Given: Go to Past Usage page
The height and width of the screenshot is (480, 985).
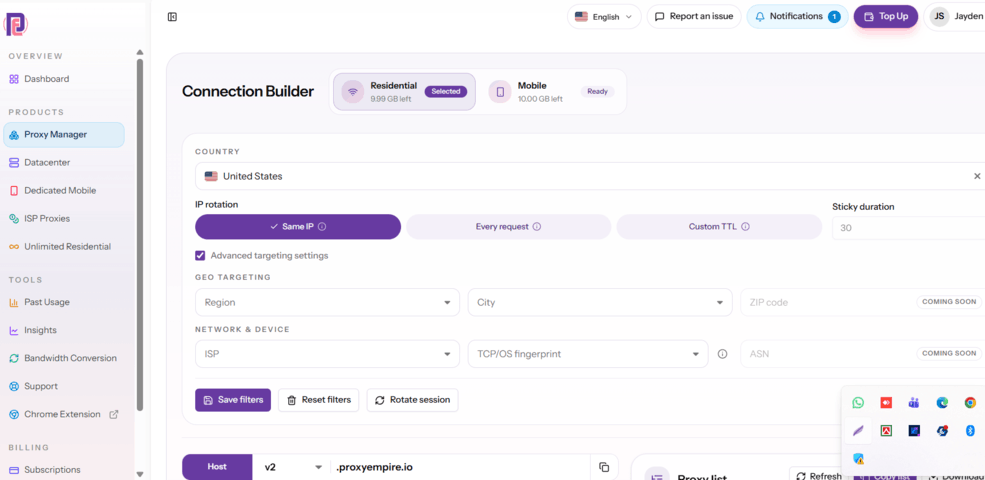Looking at the screenshot, I should (x=47, y=302).
